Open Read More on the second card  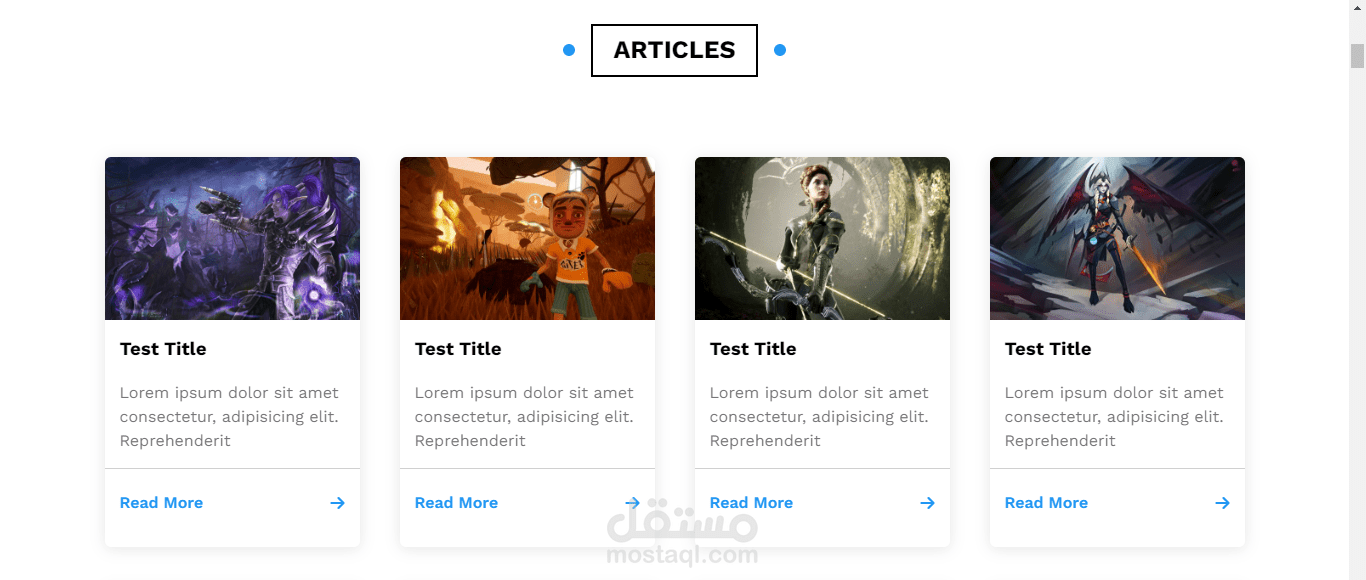[456, 503]
